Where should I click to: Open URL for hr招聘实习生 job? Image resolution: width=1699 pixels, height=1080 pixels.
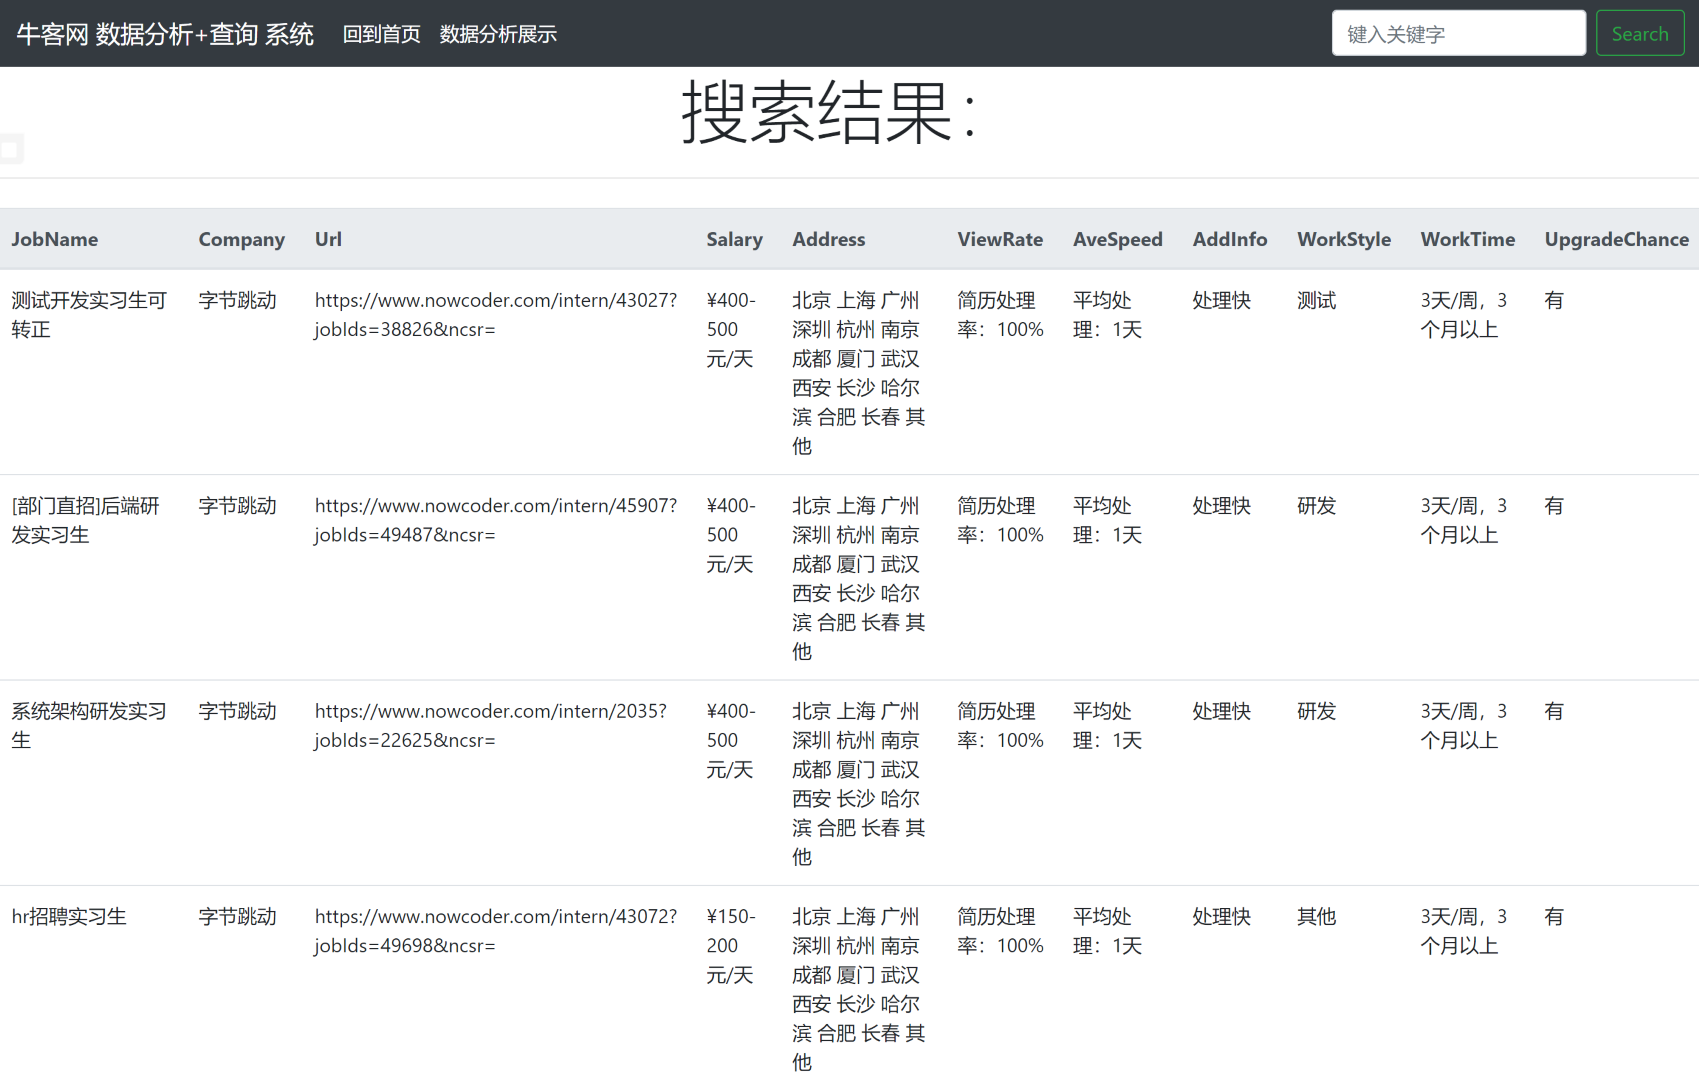pyautogui.click(x=495, y=931)
